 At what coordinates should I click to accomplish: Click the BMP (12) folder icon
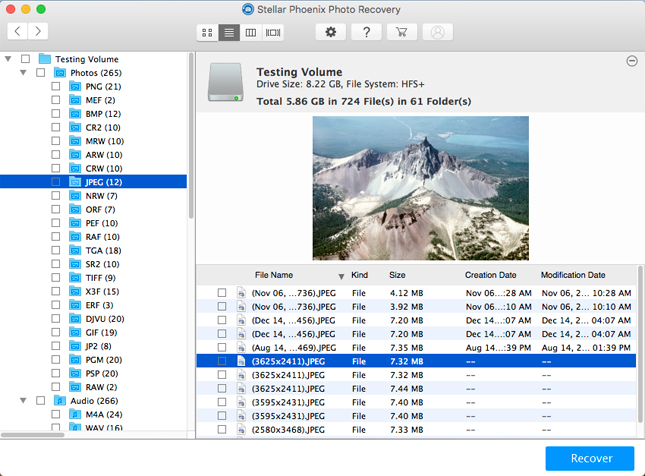[x=75, y=114]
